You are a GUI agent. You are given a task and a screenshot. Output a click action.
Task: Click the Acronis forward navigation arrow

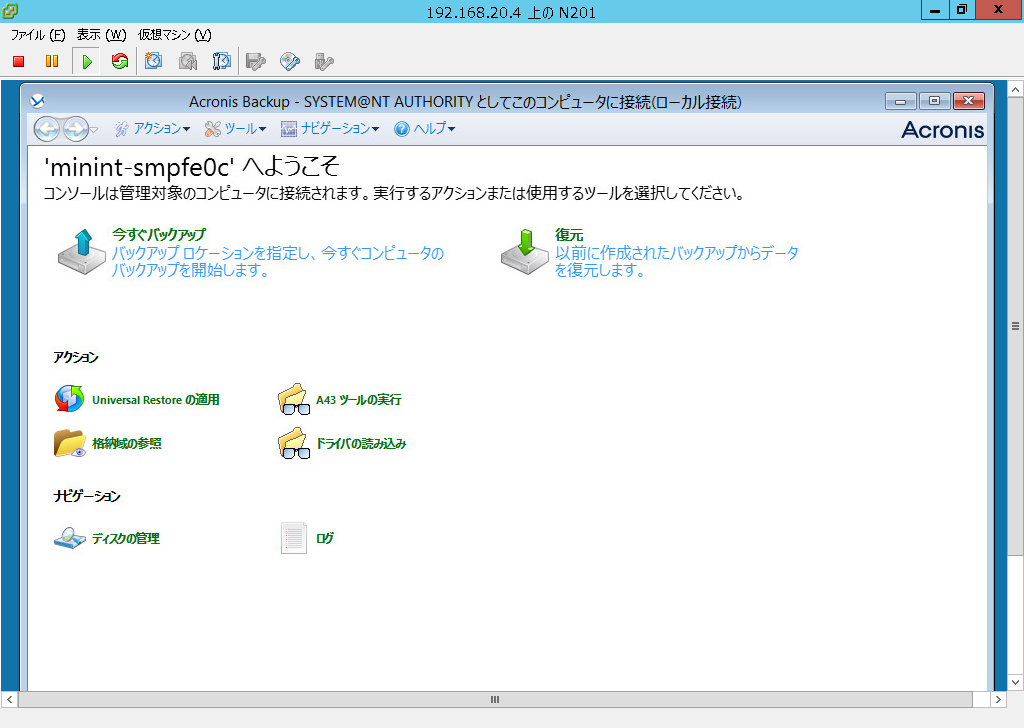(x=76, y=129)
